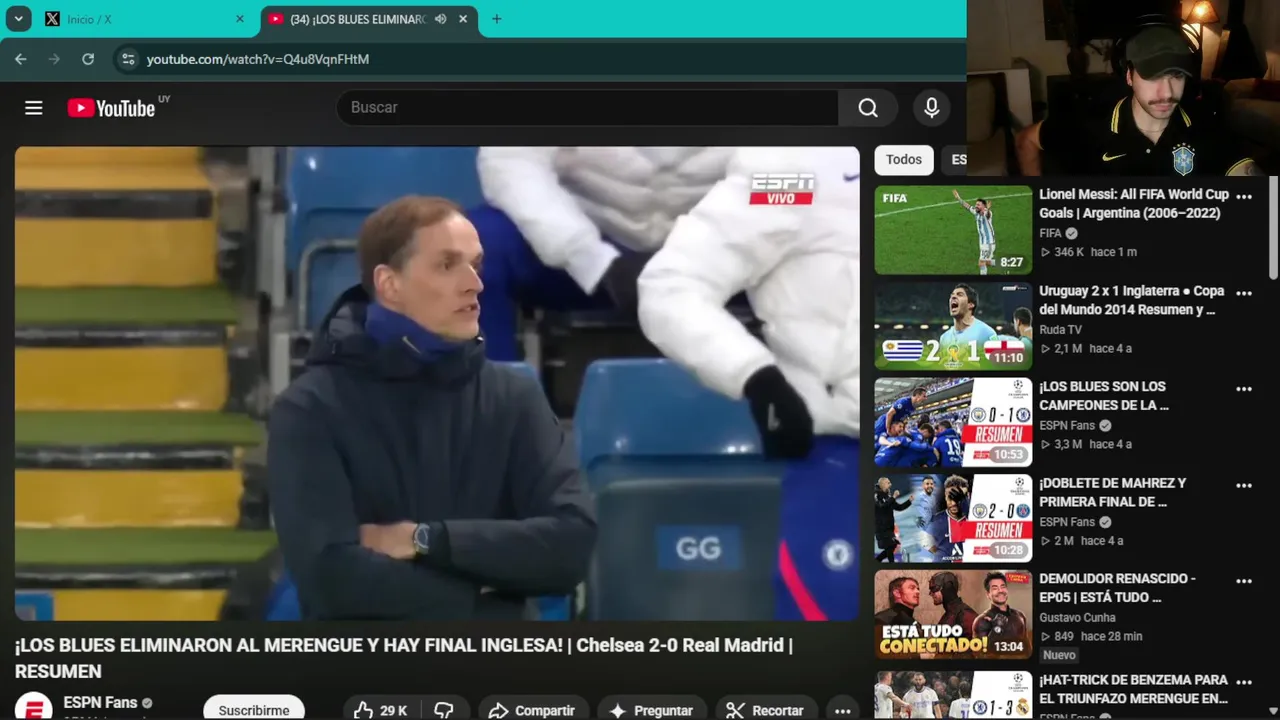This screenshot has height=720, width=1280.
Task: Open options menu for LOS BLUES SON CAMPEONES
Action: coord(1244,389)
